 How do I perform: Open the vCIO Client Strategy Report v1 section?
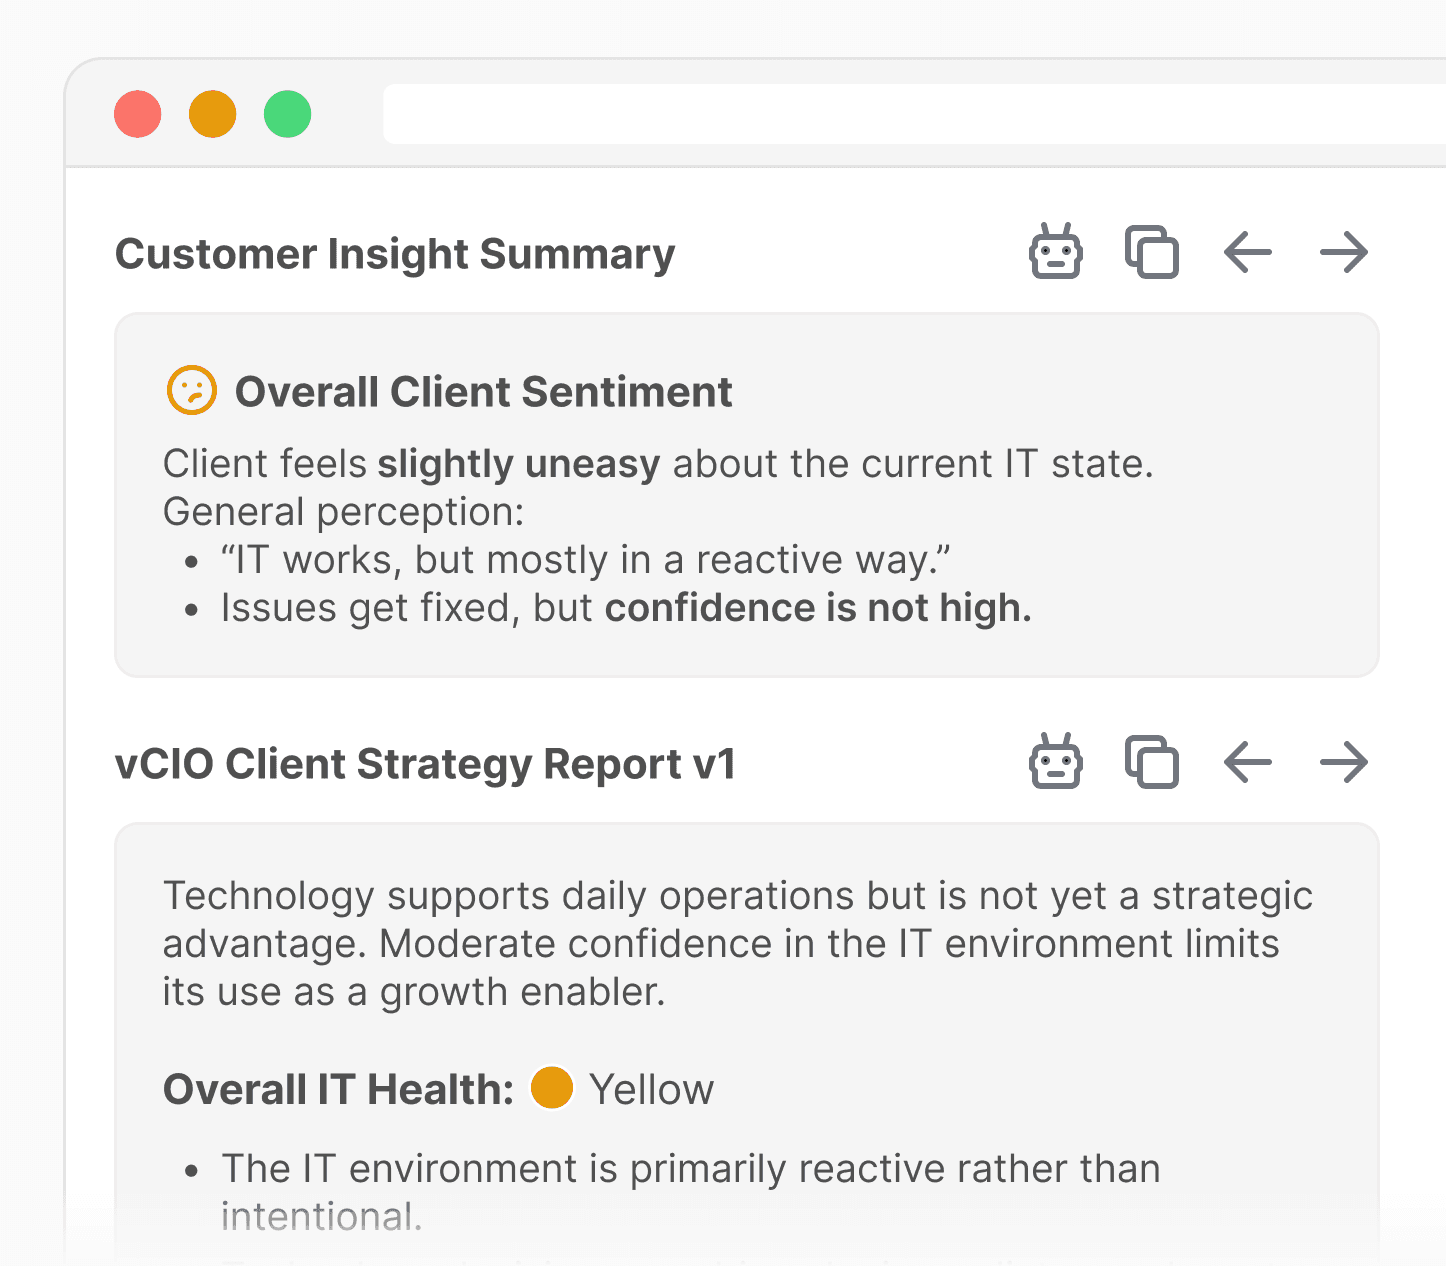425,763
